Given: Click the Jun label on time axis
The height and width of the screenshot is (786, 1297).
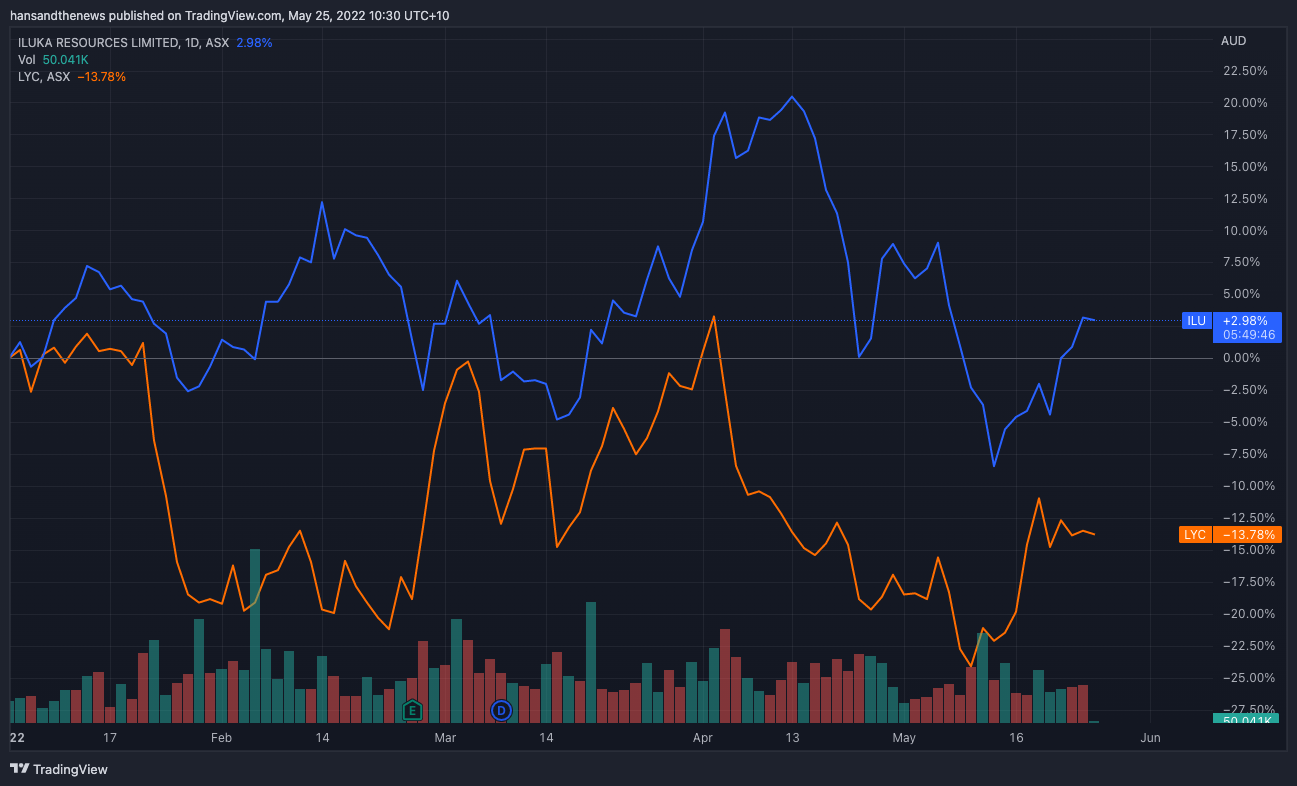Looking at the screenshot, I should [1150, 738].
